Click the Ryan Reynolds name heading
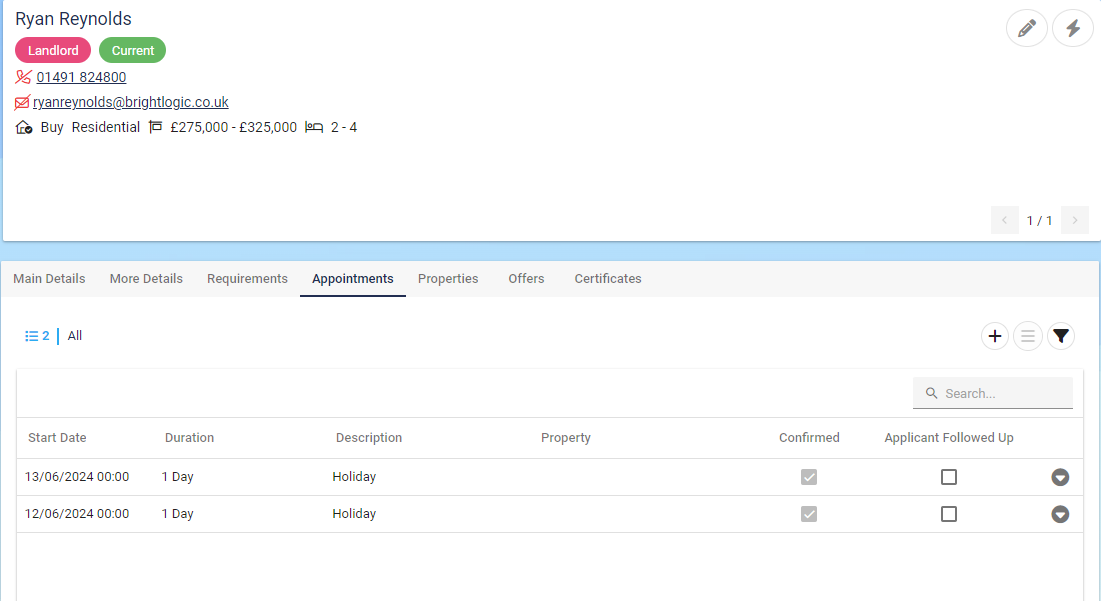The height and width of the screenshot is (601, 1101). coord(73,19)
